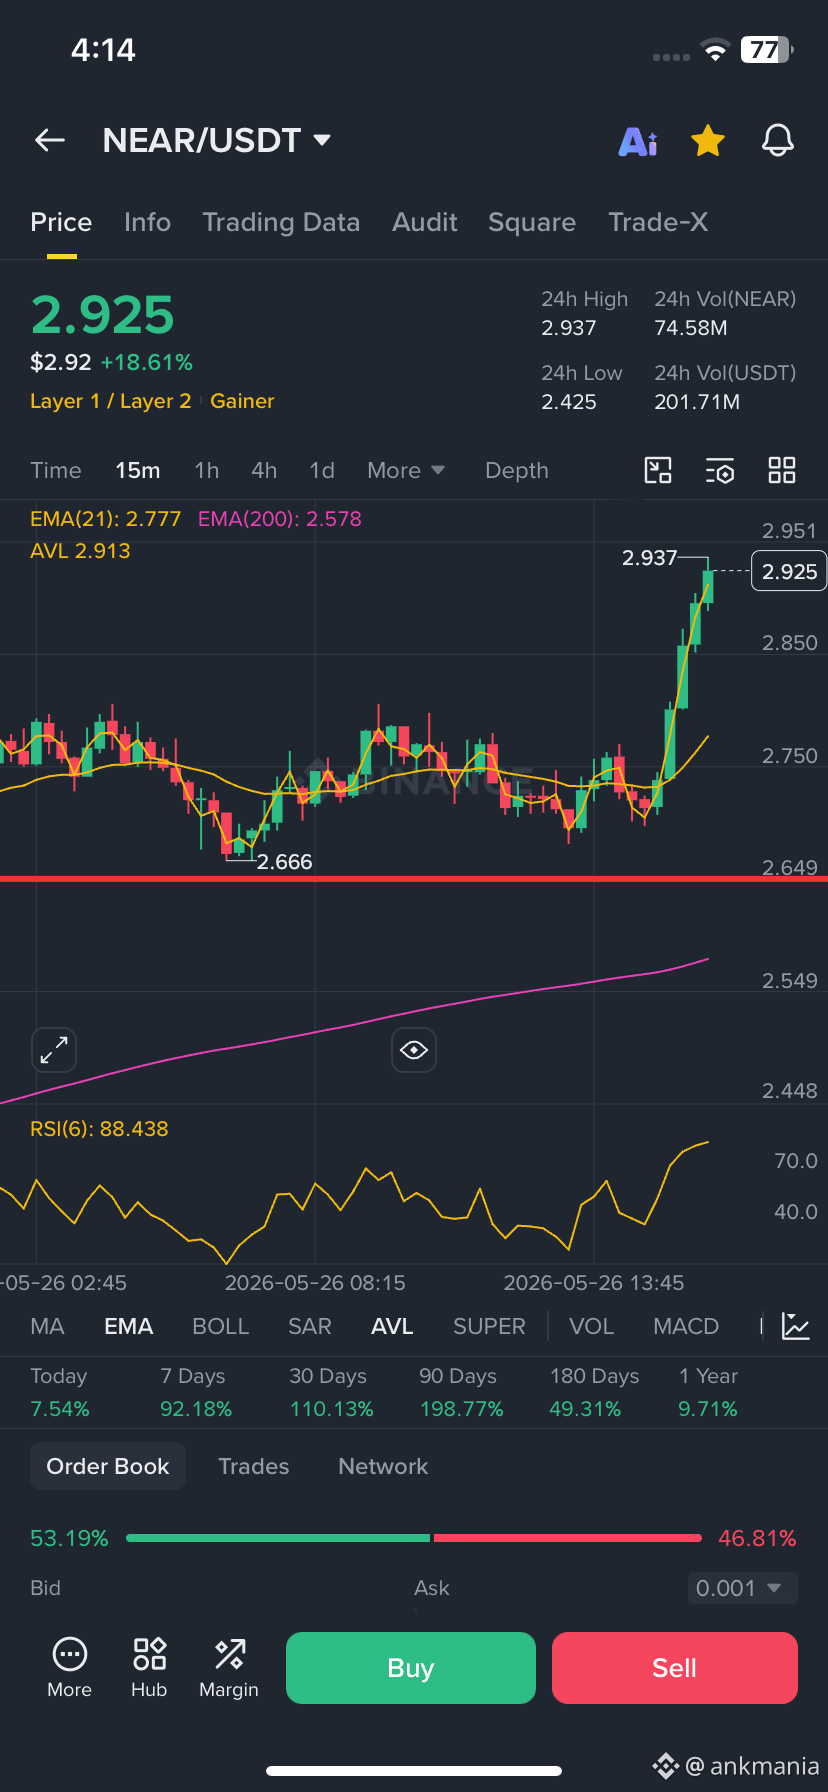
Task: Open the chart drawing tools icon
Action: point(658,470)
